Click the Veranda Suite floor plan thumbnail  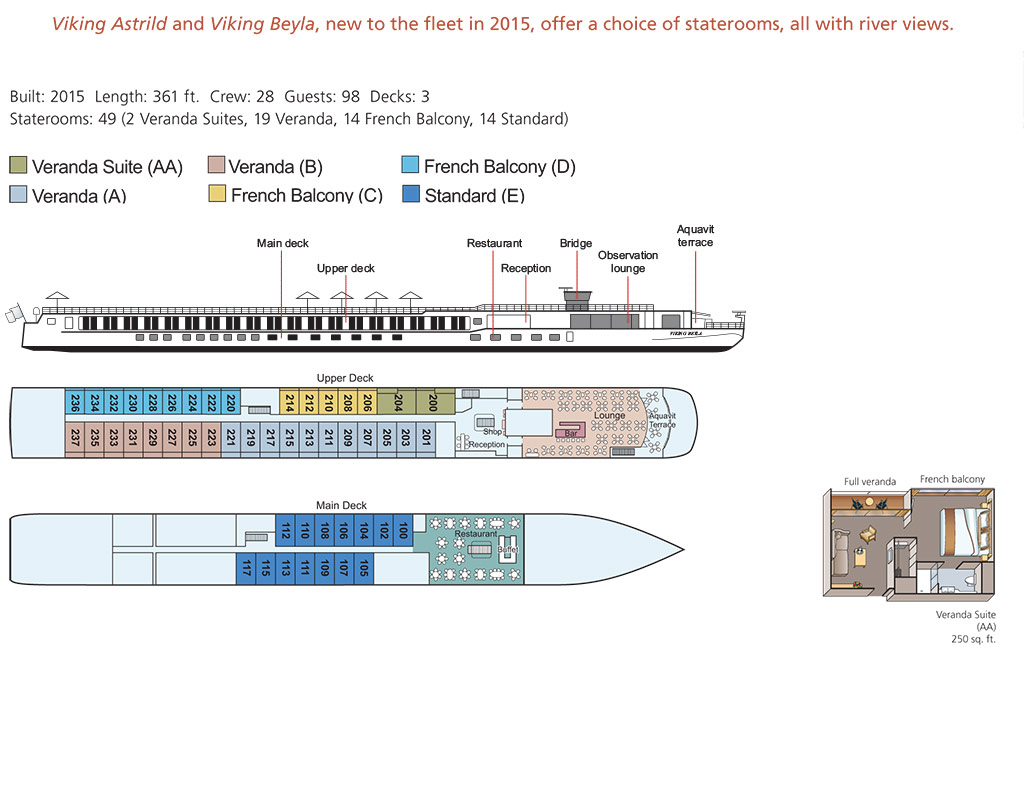coord(908,544)
